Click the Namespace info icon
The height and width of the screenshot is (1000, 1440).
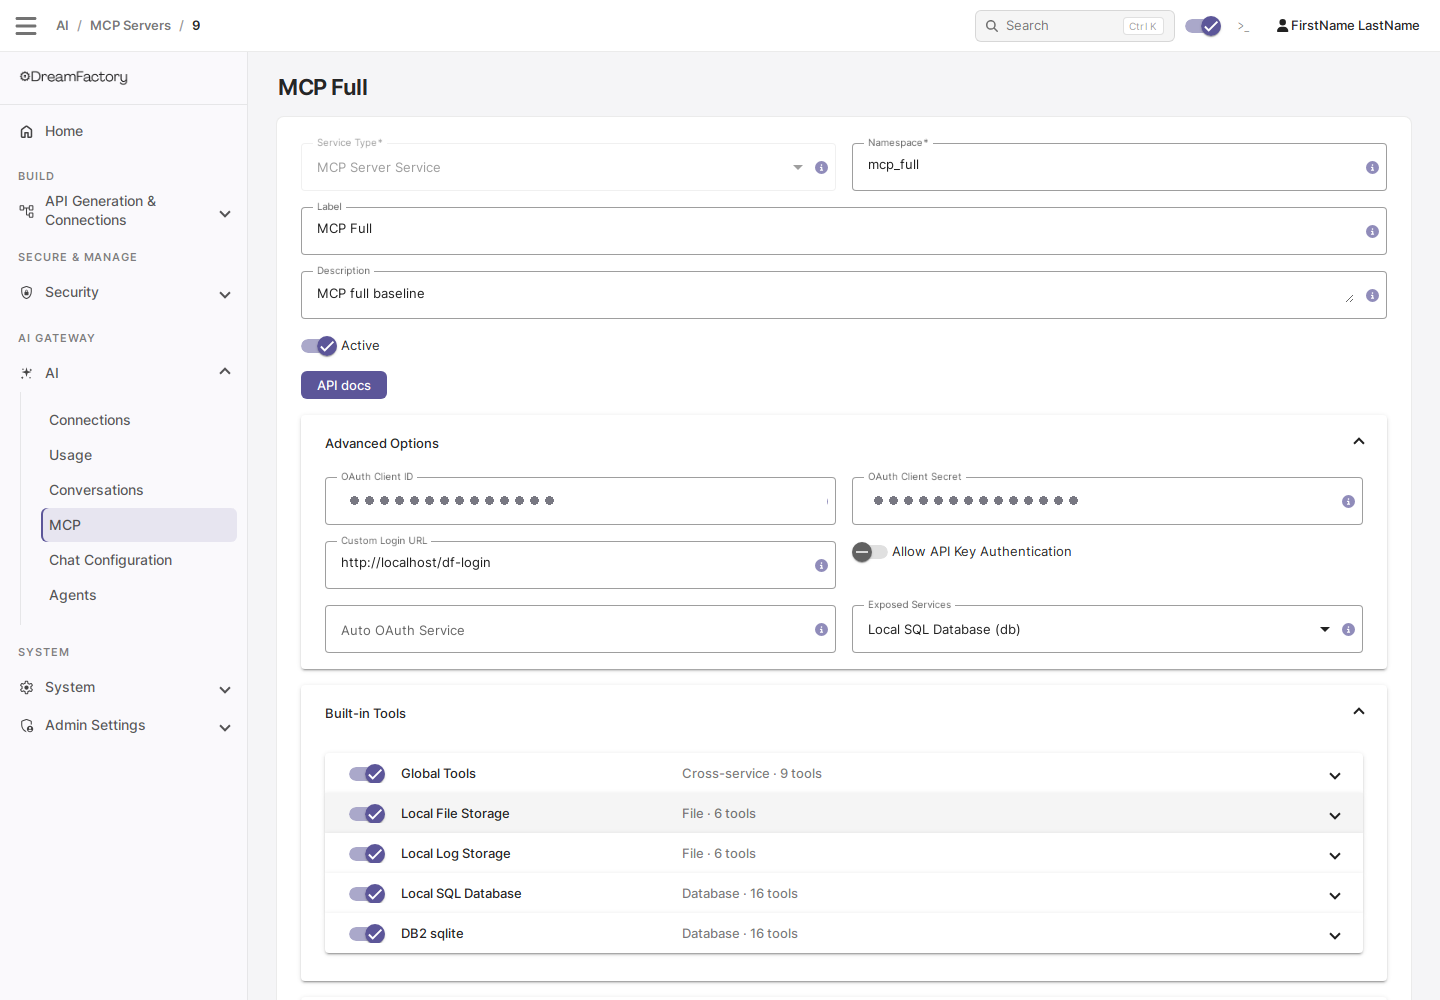point(1372,168)
